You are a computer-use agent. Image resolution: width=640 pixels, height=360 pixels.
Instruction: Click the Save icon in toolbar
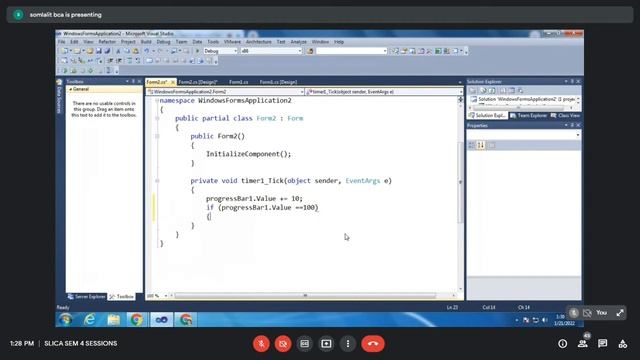point(98,51)
